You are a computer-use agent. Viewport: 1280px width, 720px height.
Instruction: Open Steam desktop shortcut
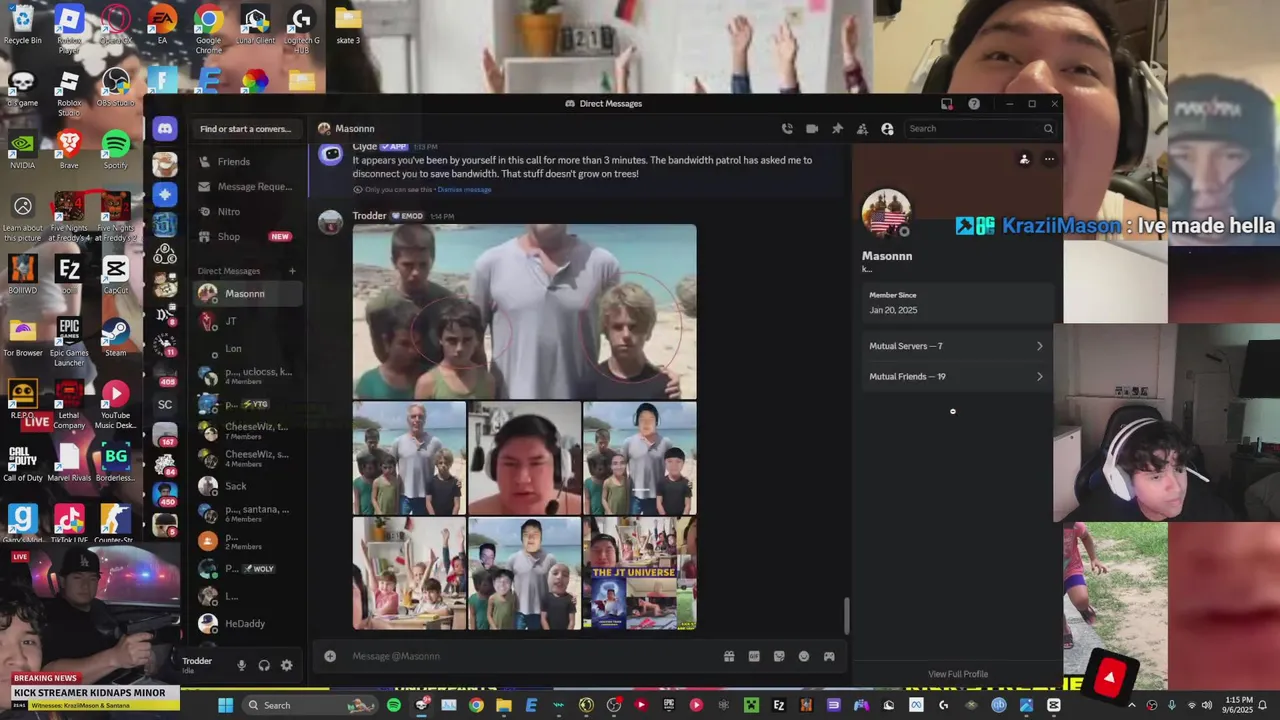point(116,336)
